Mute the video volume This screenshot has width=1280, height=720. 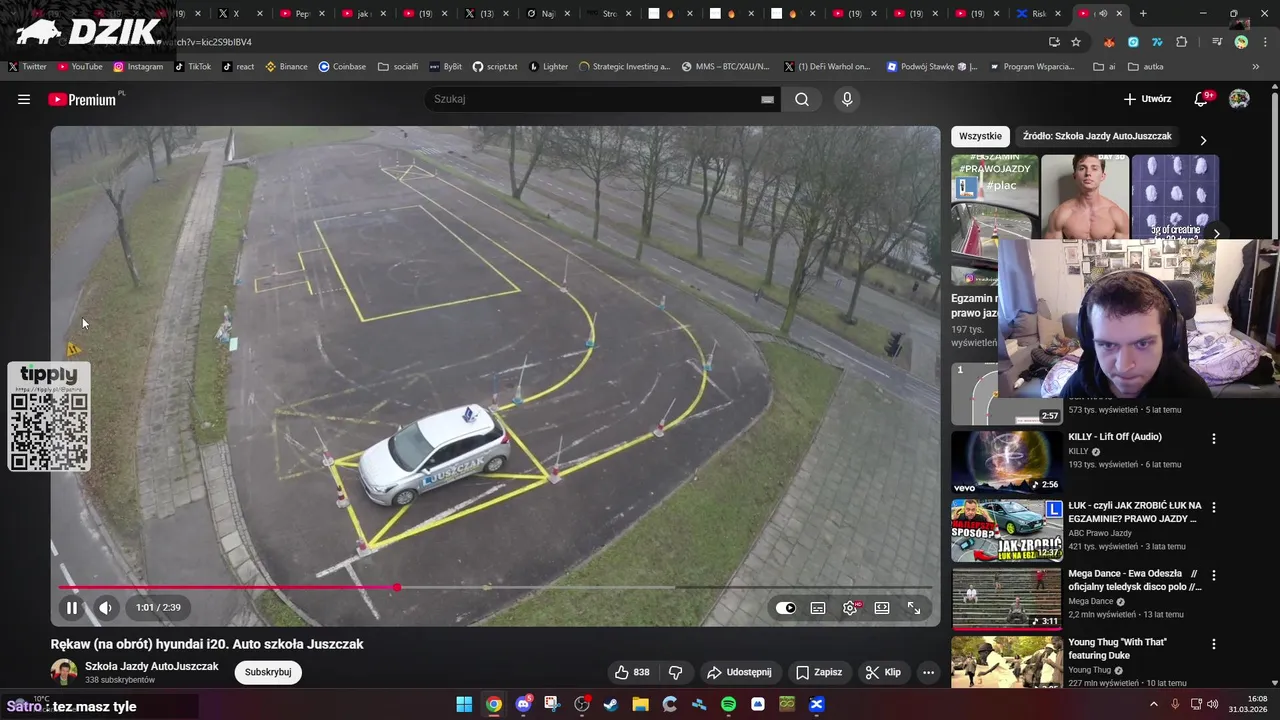click(105, 607)
